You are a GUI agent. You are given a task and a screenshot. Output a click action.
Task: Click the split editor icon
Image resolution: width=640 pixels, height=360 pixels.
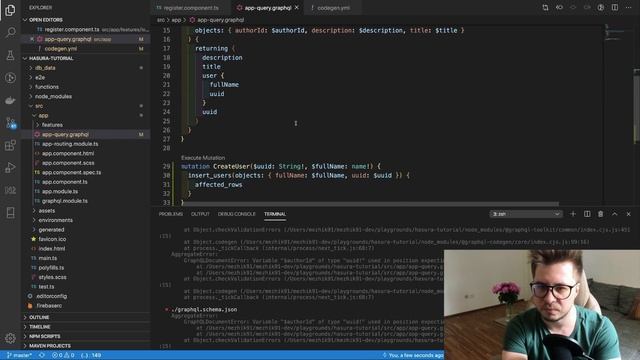(x=614, y=7)
